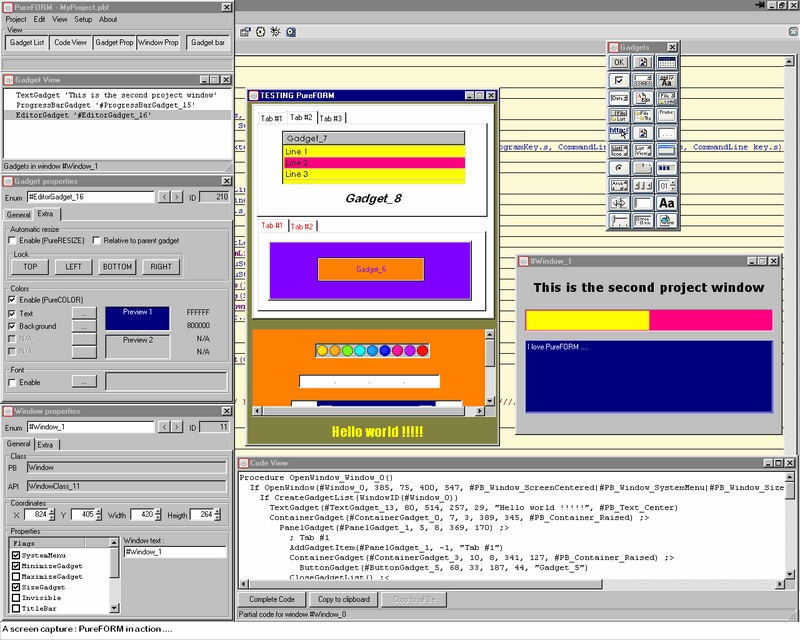
Task: Select the Date gadget in Gadgets palette
Action: [x=619, y=97]
